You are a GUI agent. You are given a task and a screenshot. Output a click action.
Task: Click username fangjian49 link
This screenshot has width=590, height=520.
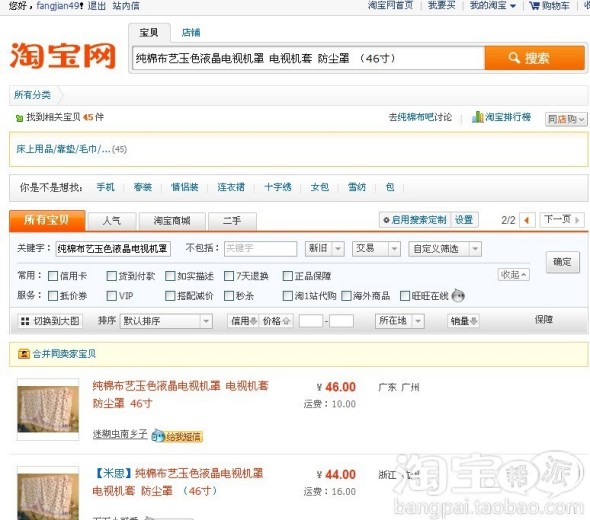point(58,6)
